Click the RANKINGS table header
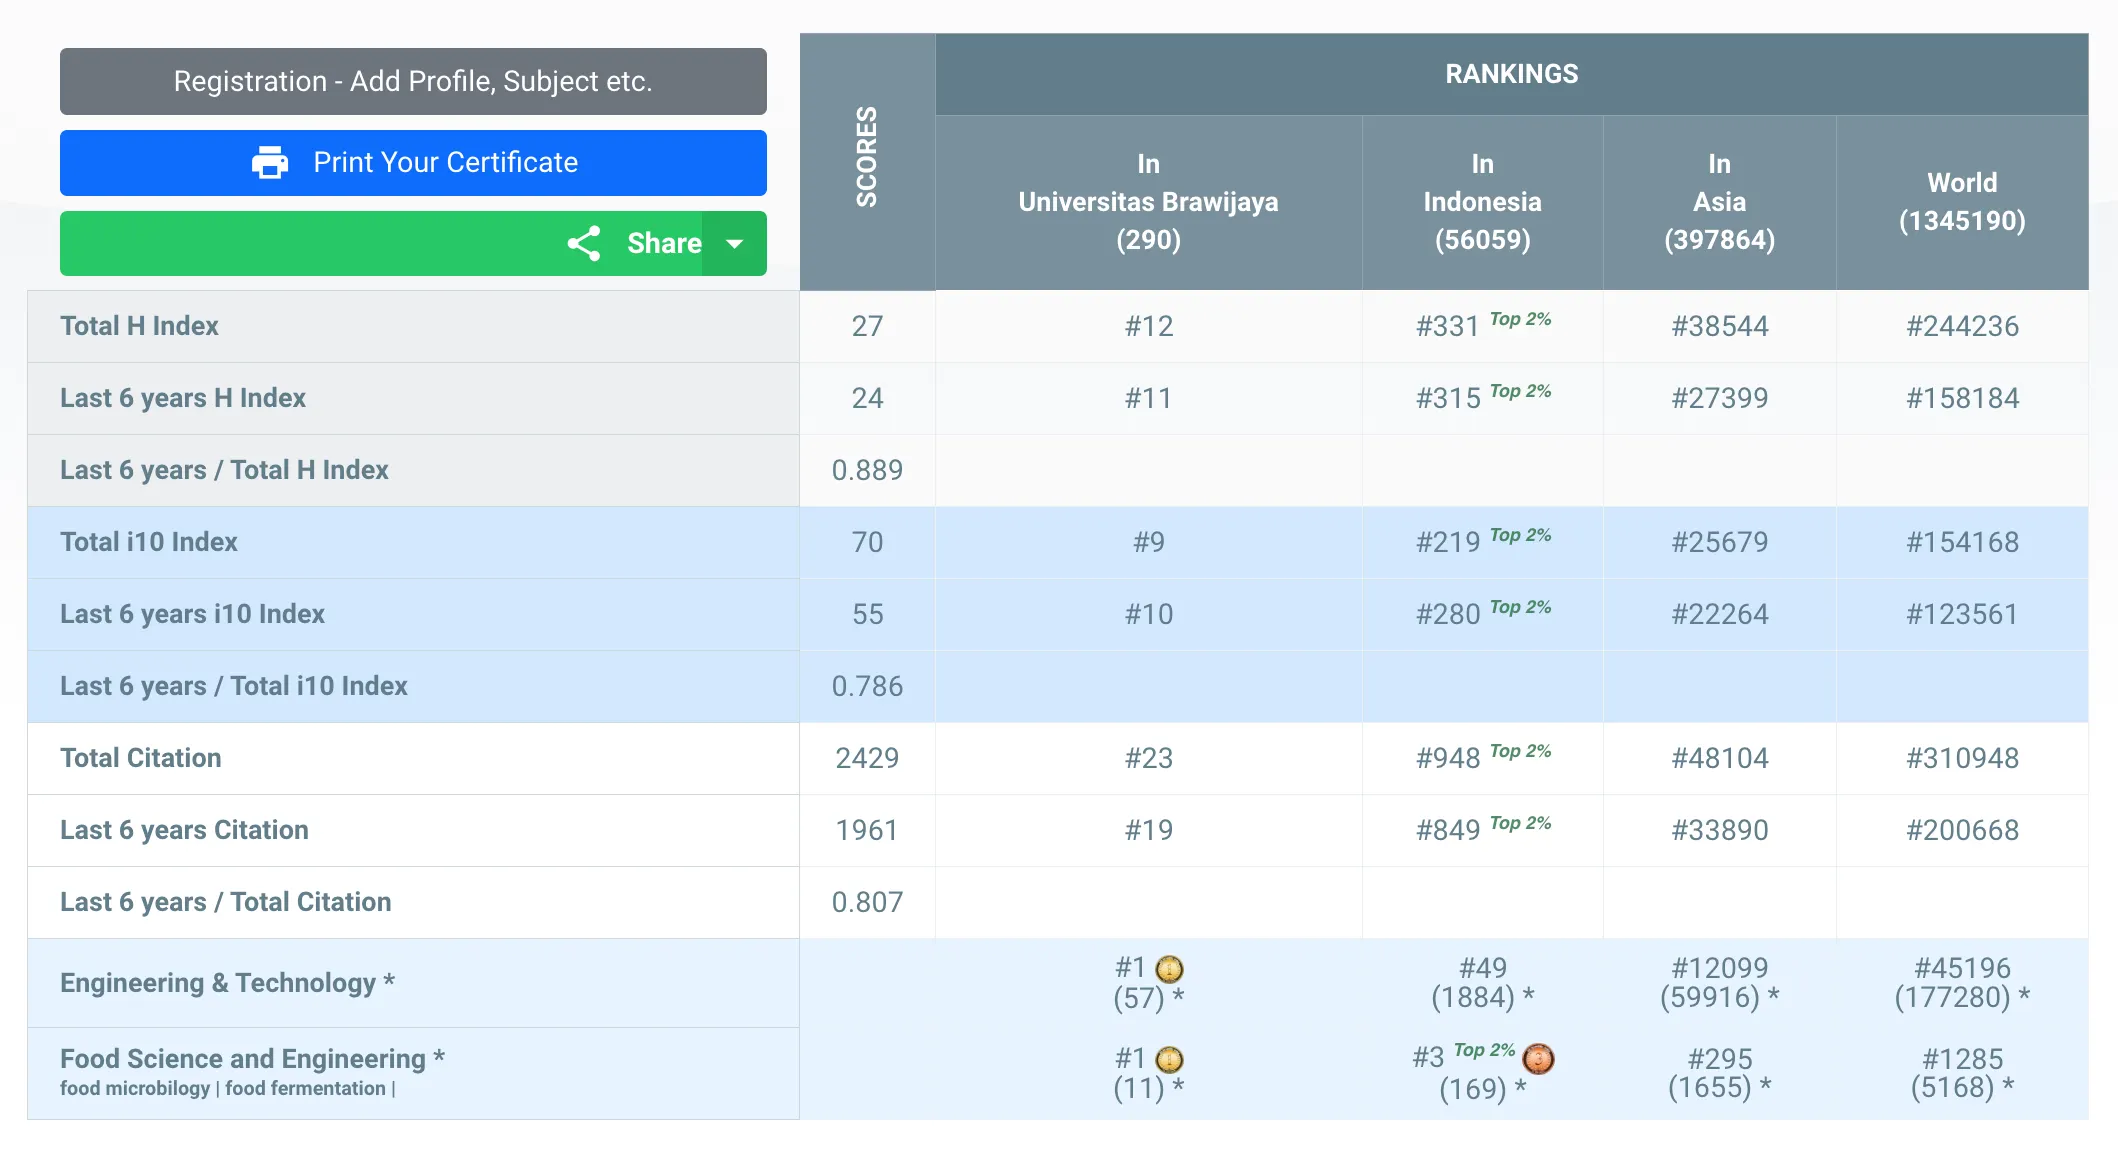This screenshot has height=1149, width=2118. (1511, 74)
